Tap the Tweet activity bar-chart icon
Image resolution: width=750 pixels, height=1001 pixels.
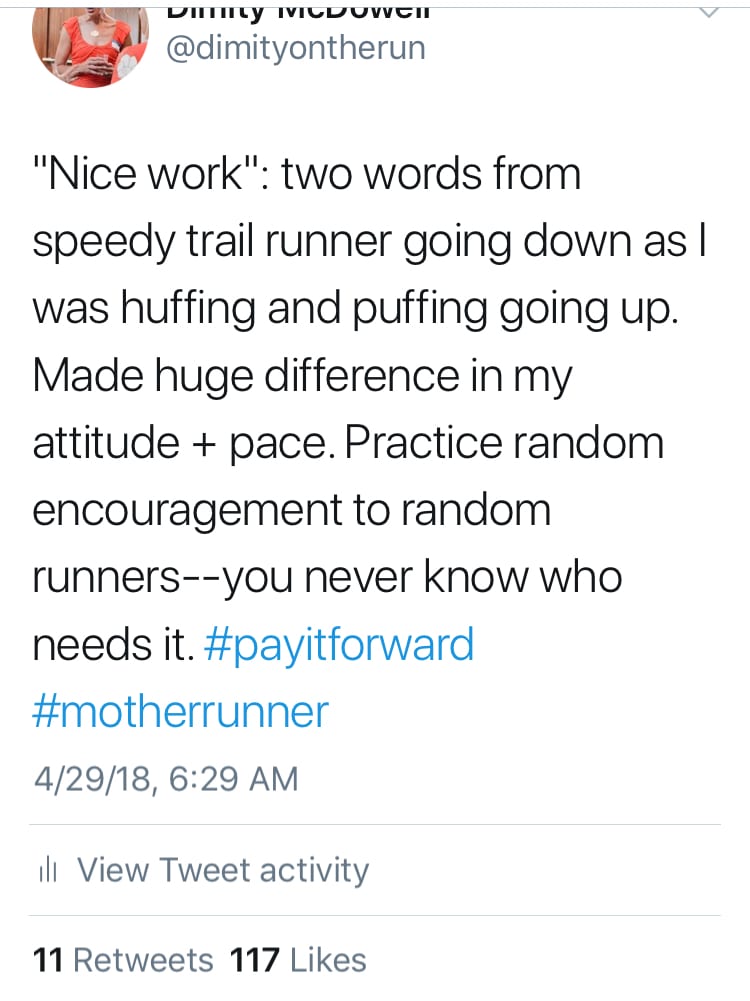tap(45, 871)
